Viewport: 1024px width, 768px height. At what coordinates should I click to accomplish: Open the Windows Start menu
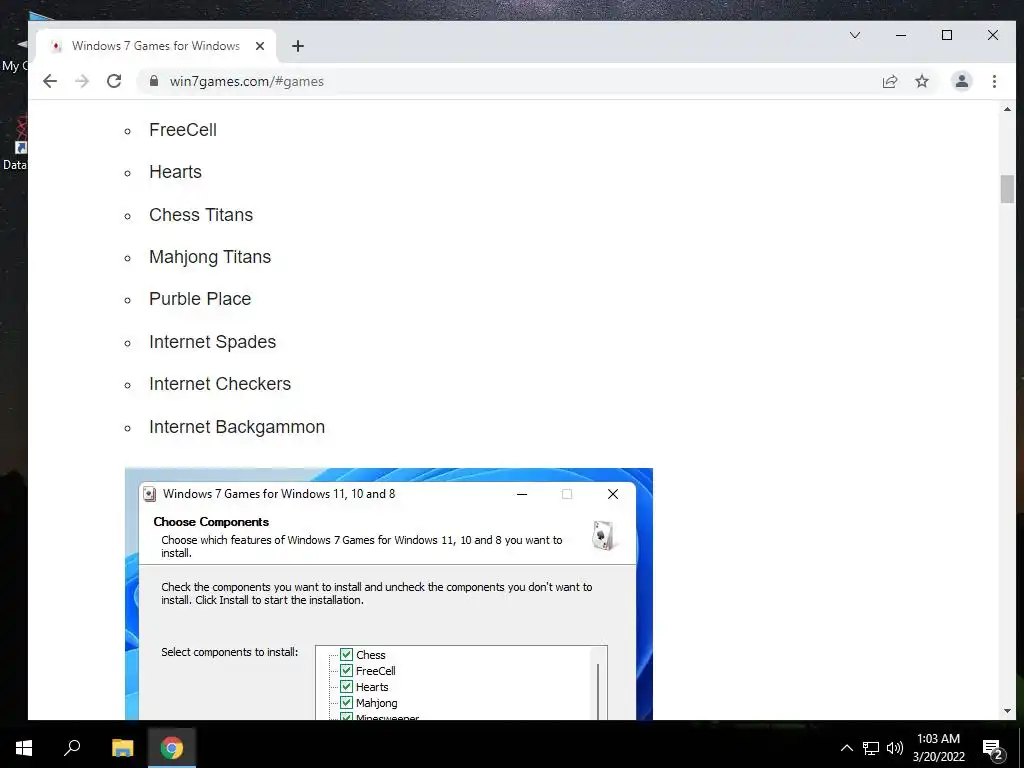pos(24,748)
